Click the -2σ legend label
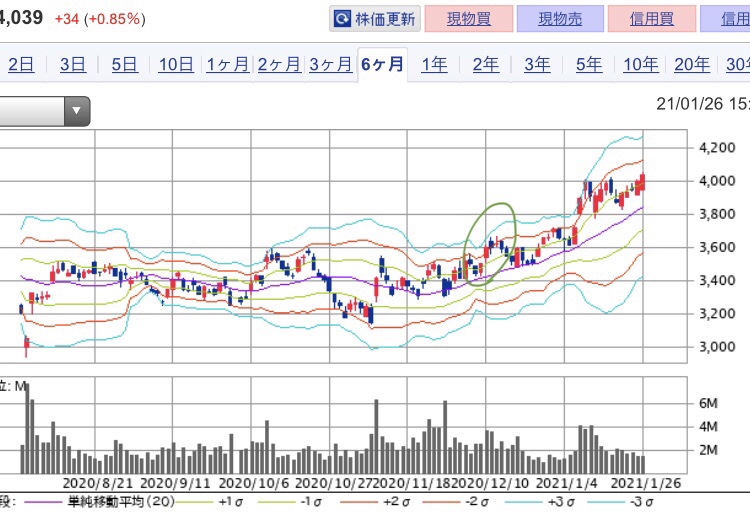Screen dimensions: 750x531 point(476,502)
